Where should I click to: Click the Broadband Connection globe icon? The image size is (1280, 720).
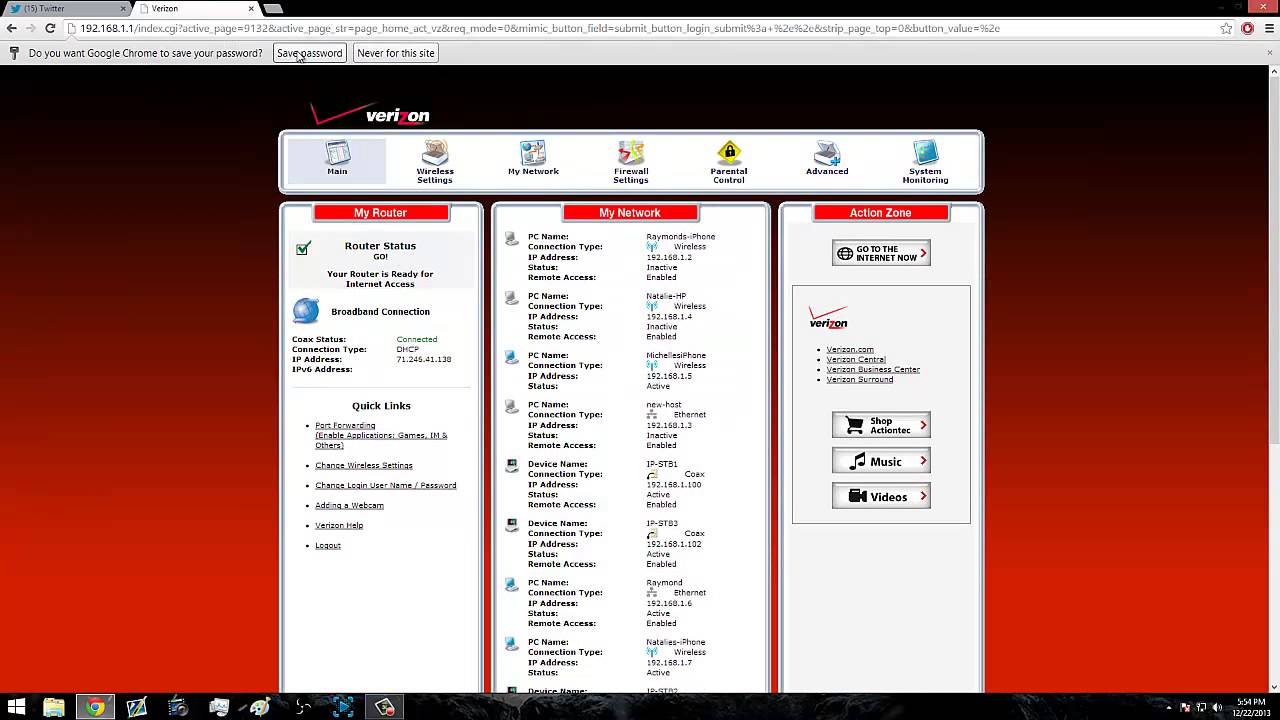(x=305, y=311)
